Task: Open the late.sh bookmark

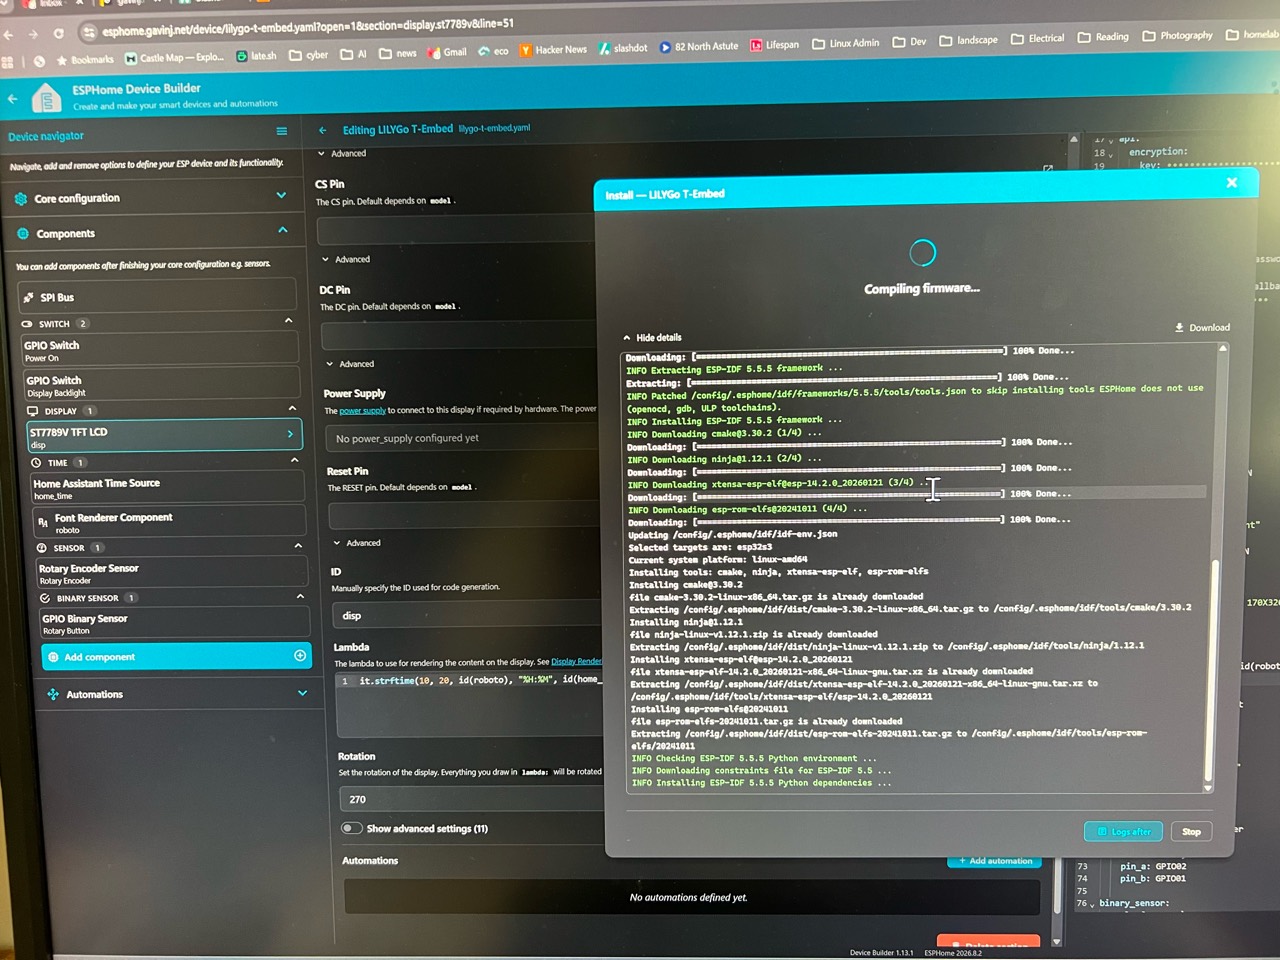Action: [x=256, y=56]
